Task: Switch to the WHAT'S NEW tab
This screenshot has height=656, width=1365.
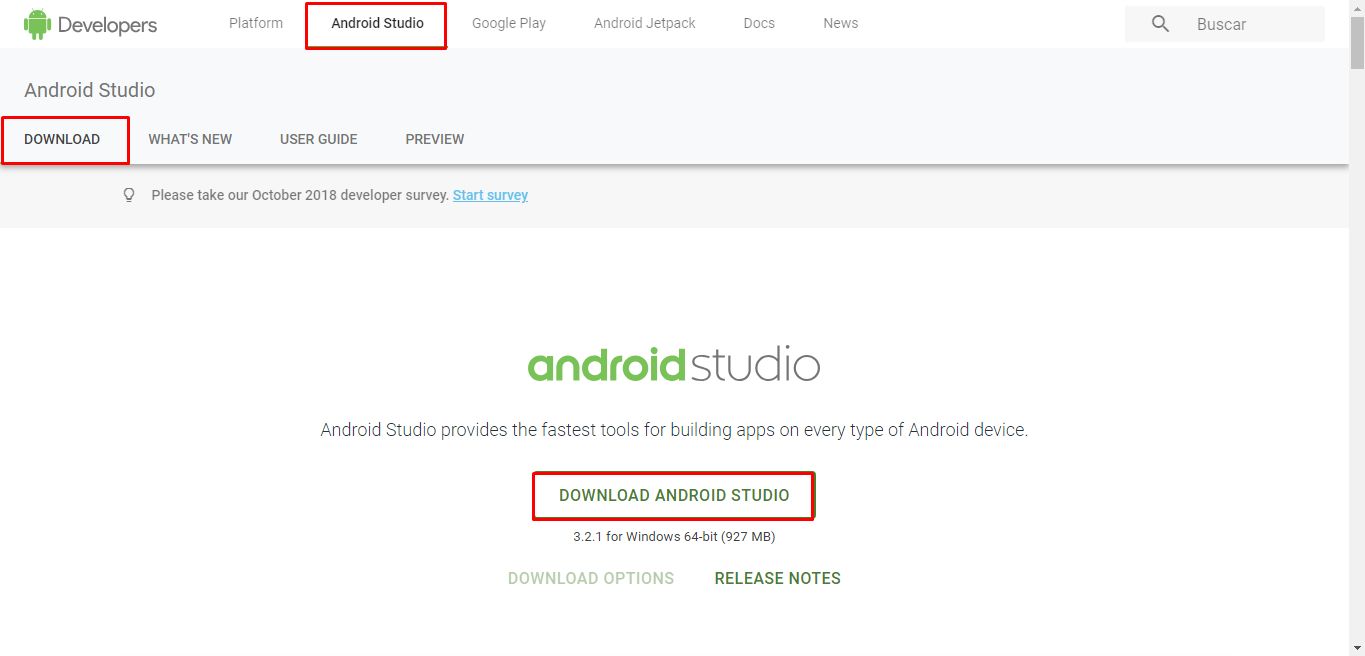Action: pyautogui.click(x=190, y=139)
